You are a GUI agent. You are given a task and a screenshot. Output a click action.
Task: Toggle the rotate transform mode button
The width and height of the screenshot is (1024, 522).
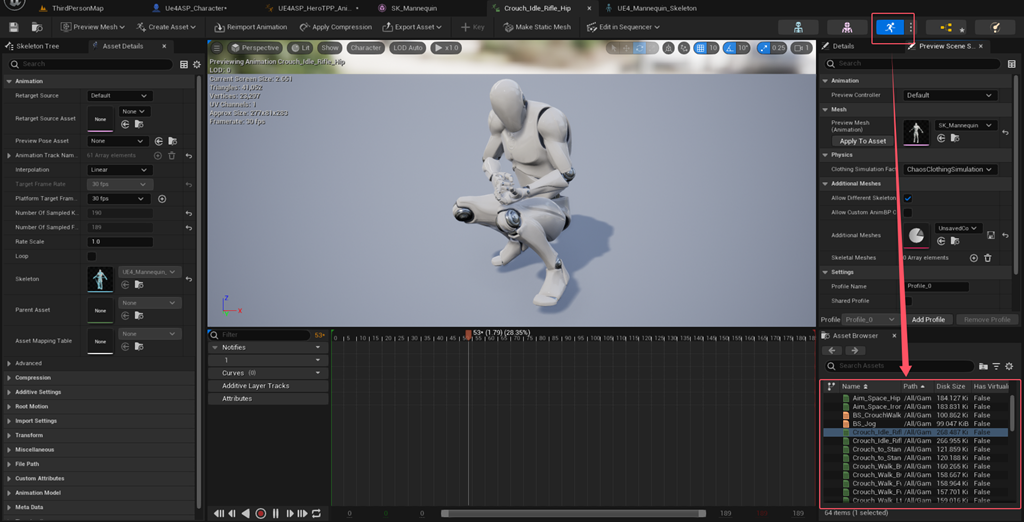pos(640,48)
